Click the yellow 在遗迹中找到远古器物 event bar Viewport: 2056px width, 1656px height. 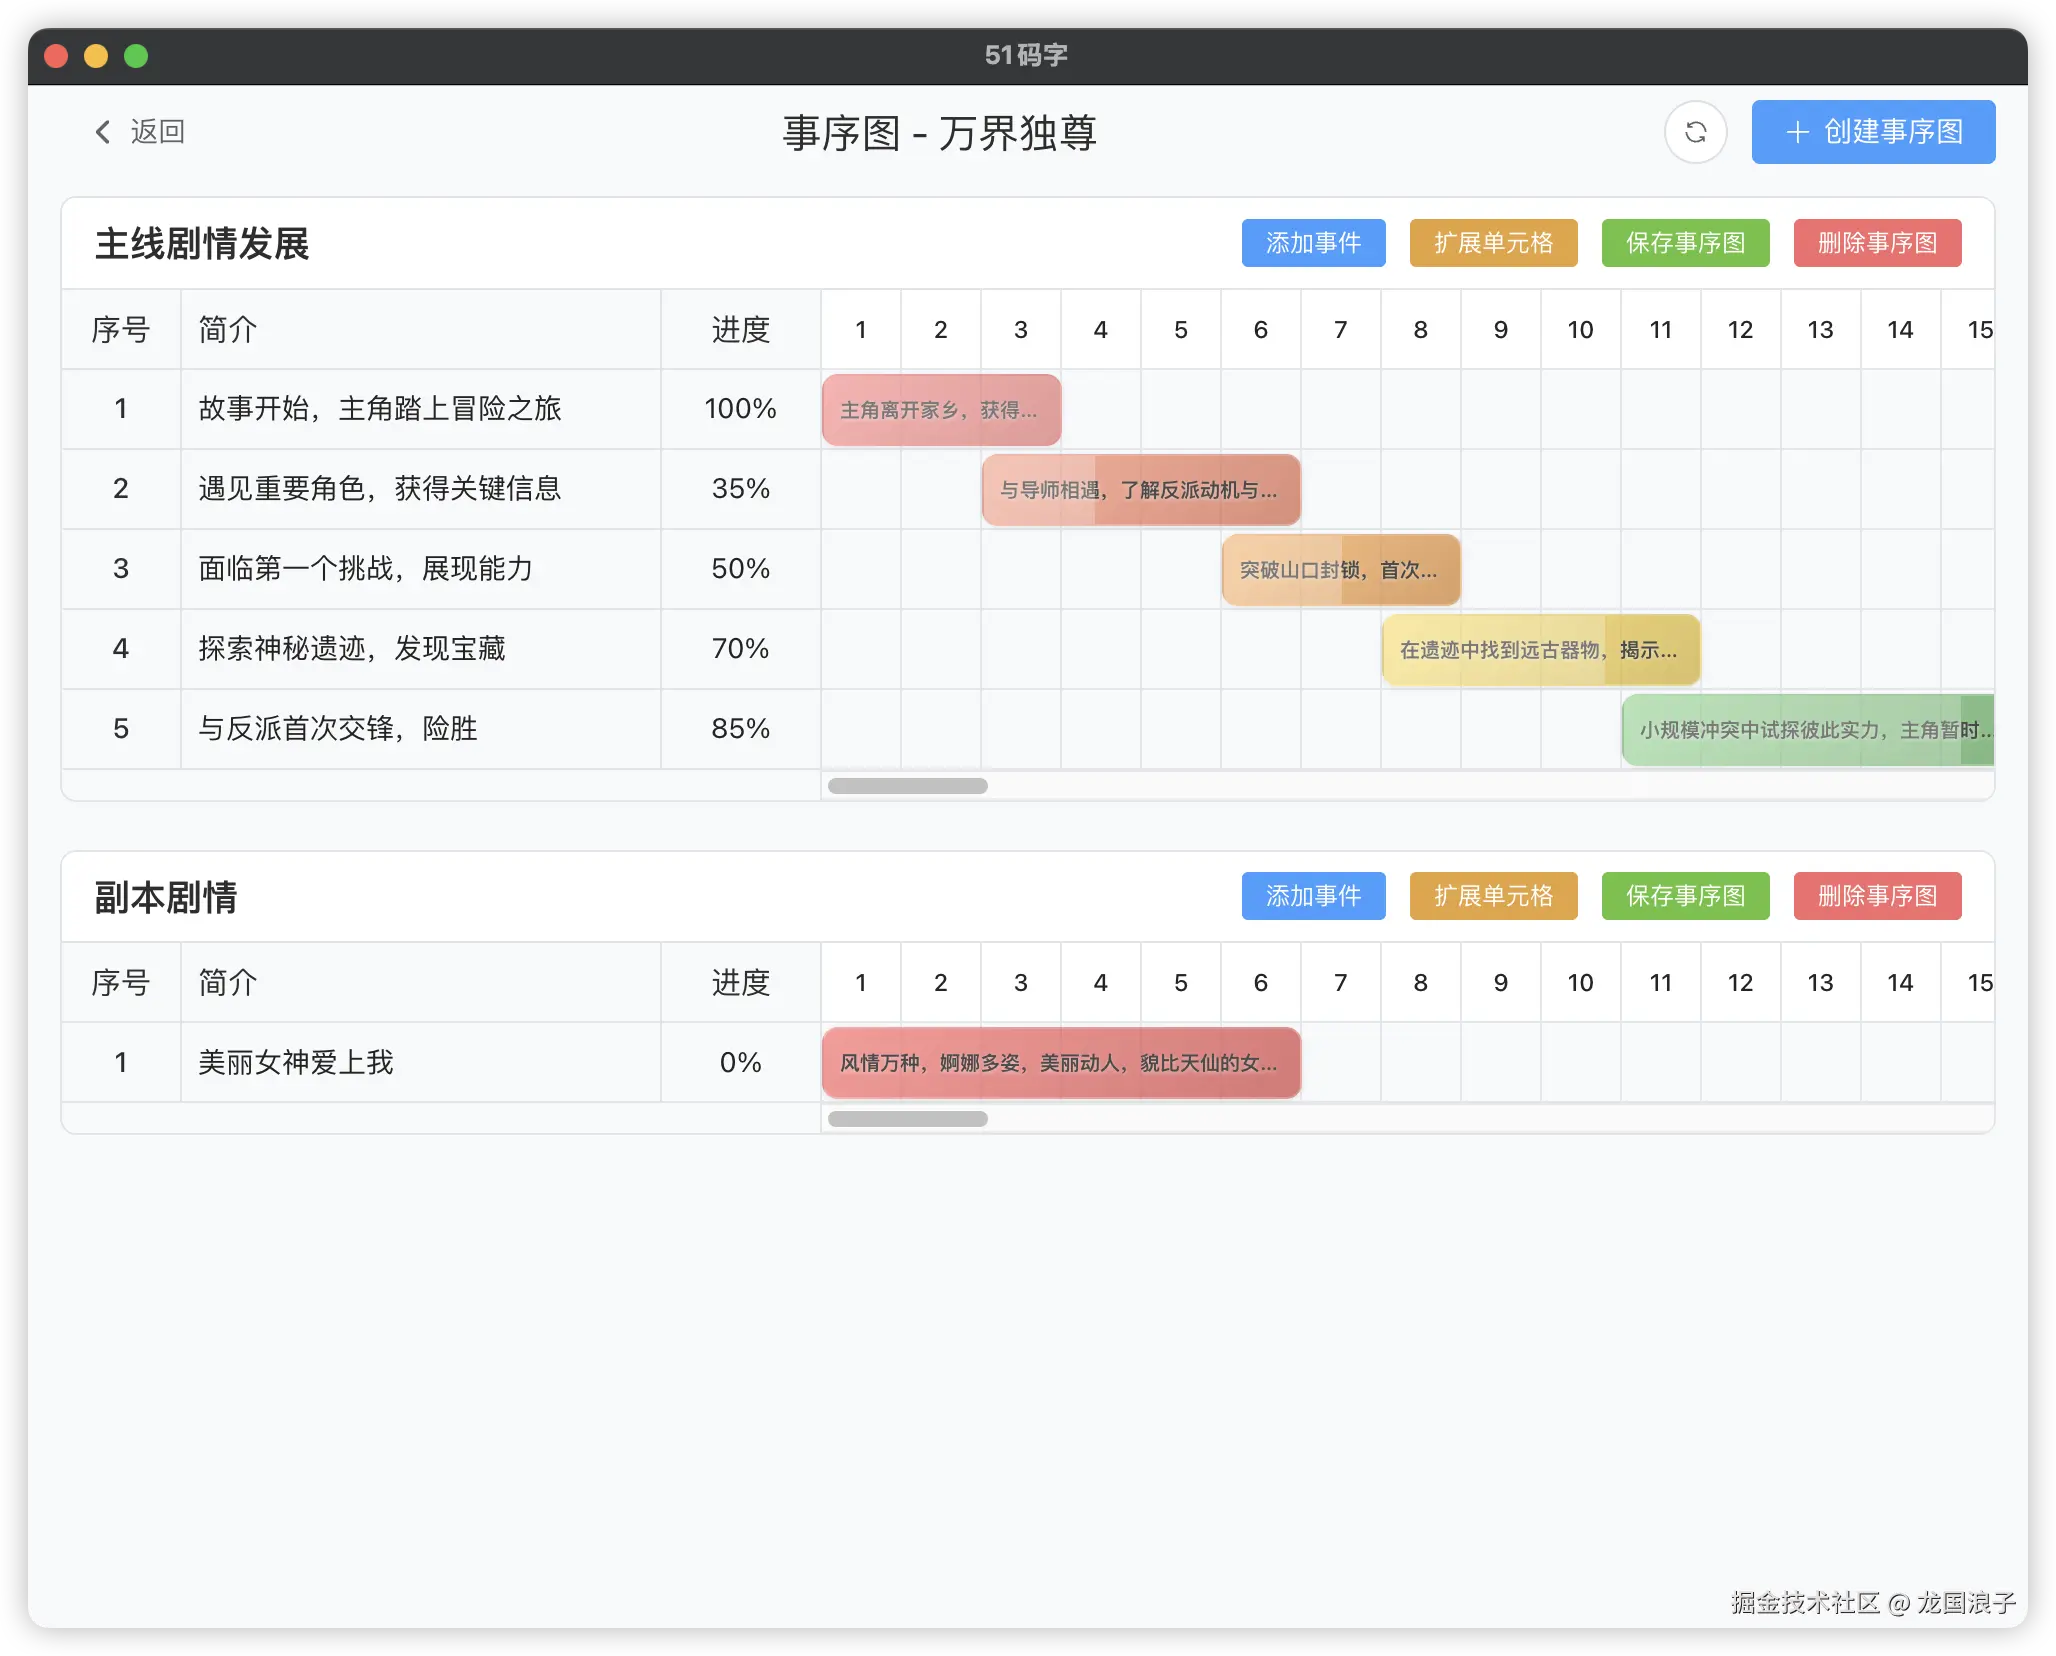(1541, 650)
